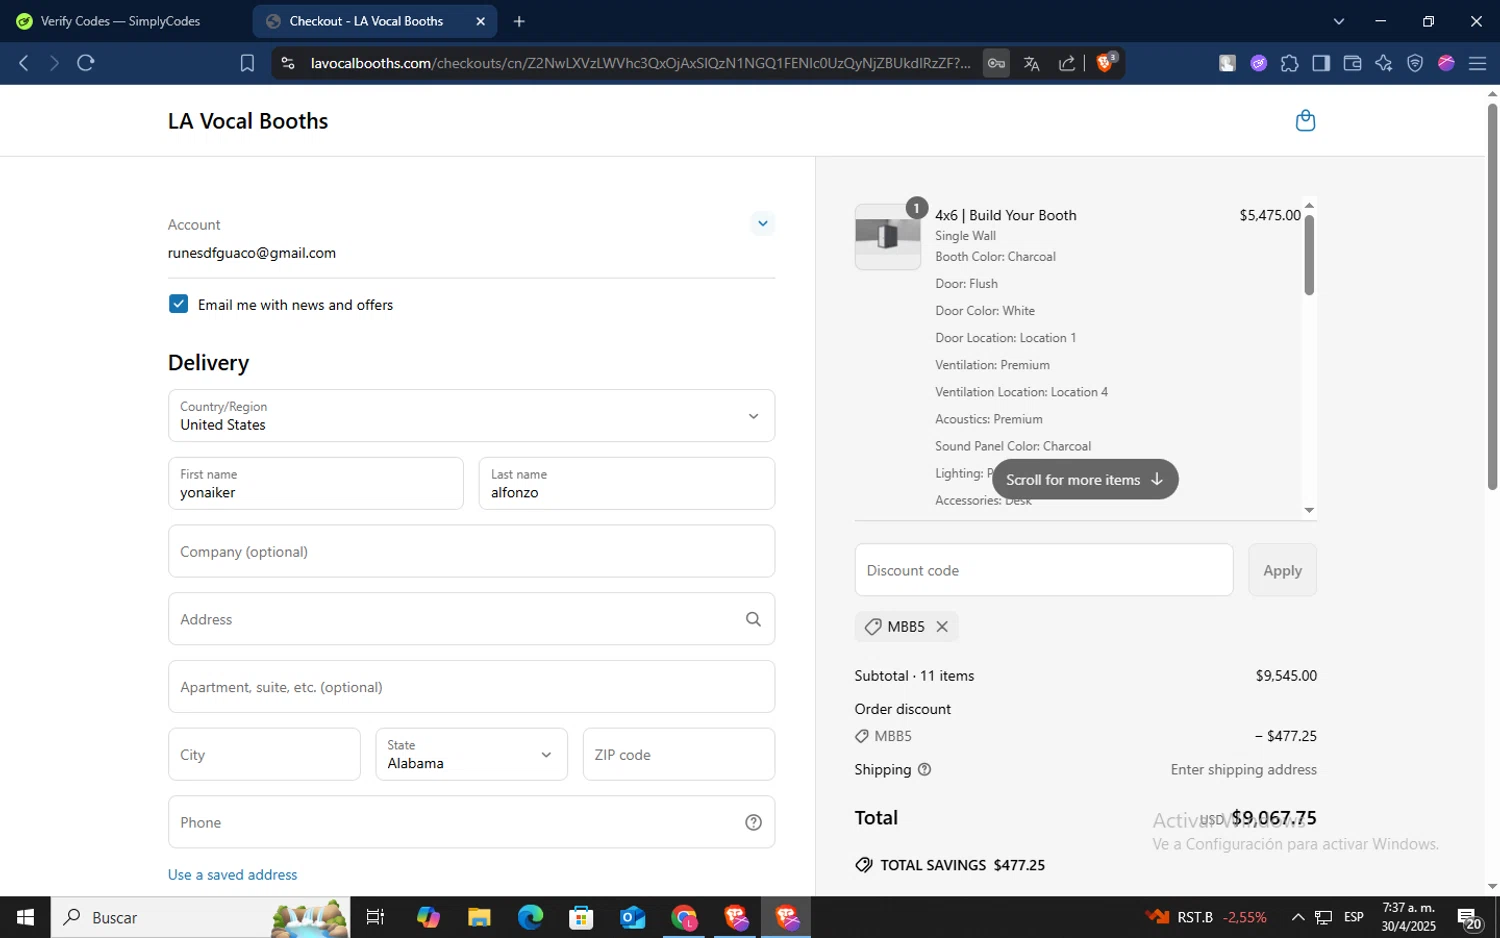Click the shipping info question icon
The height and width of the screenshot is (938, 1500).
click(924, 770)
